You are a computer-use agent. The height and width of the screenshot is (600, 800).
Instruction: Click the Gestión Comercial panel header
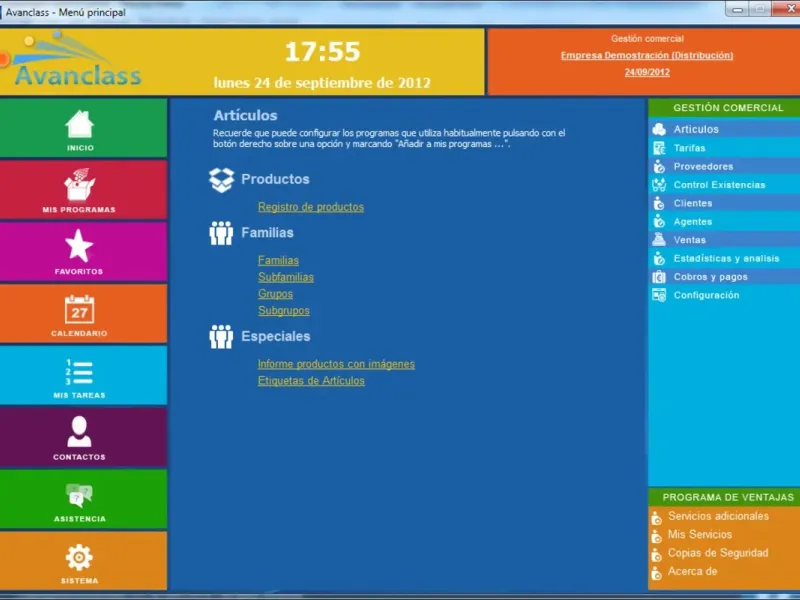click(x=724, y=108)
